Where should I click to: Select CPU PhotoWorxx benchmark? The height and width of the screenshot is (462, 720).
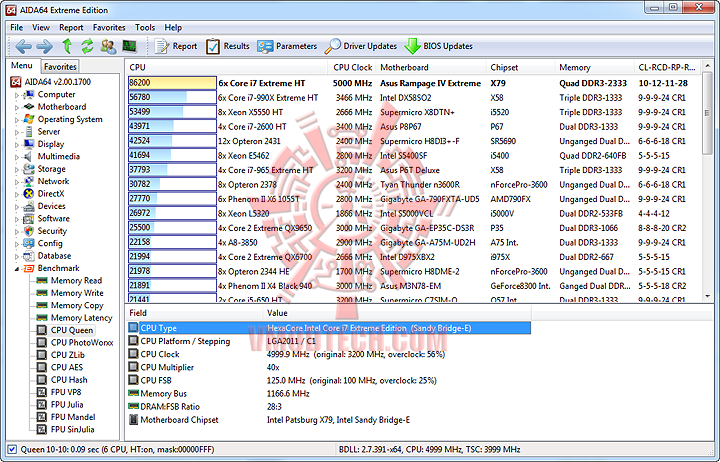82,343
